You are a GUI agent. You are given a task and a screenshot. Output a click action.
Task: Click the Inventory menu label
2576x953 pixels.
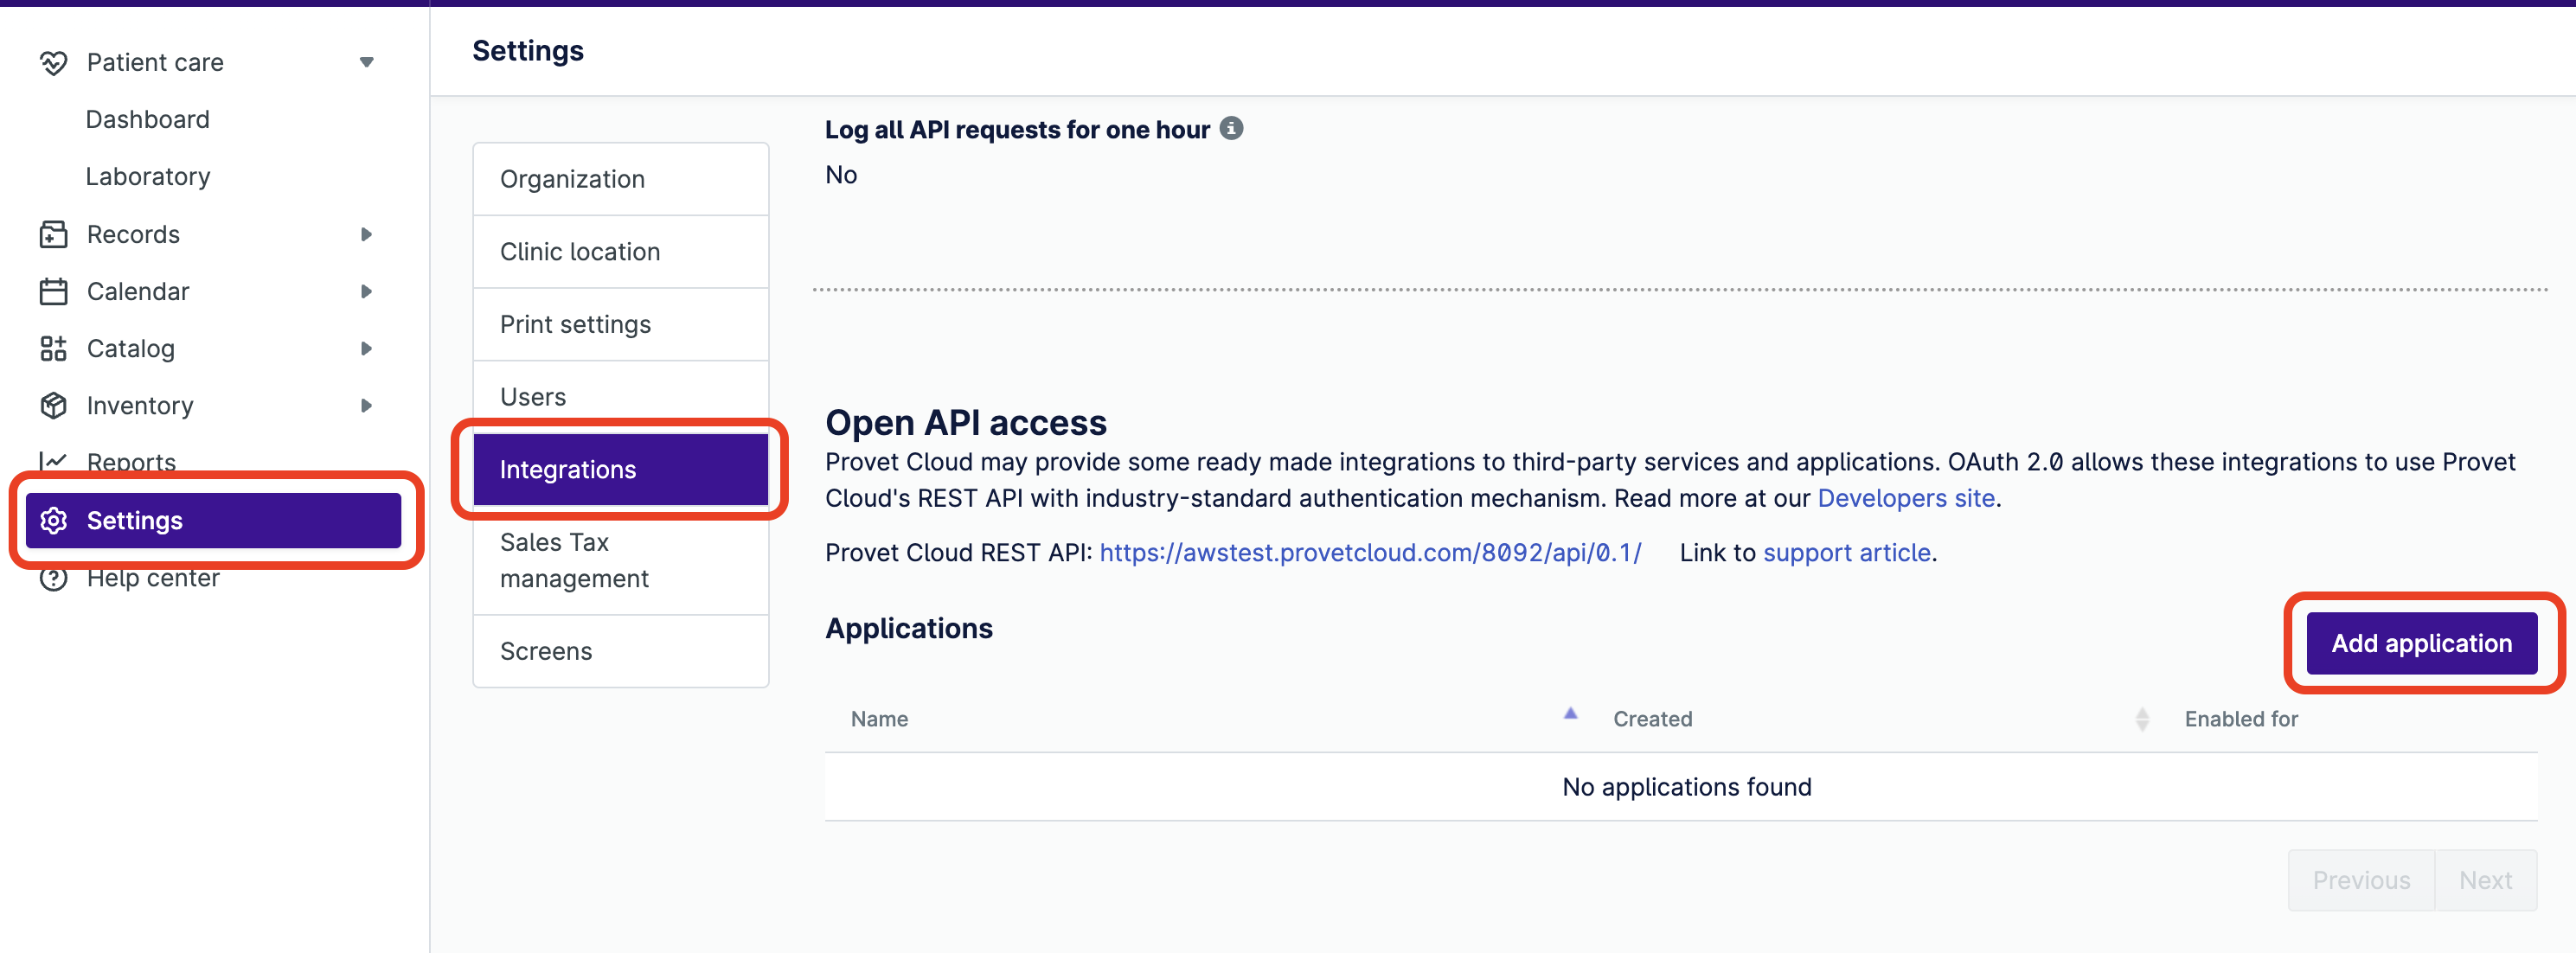140,406
